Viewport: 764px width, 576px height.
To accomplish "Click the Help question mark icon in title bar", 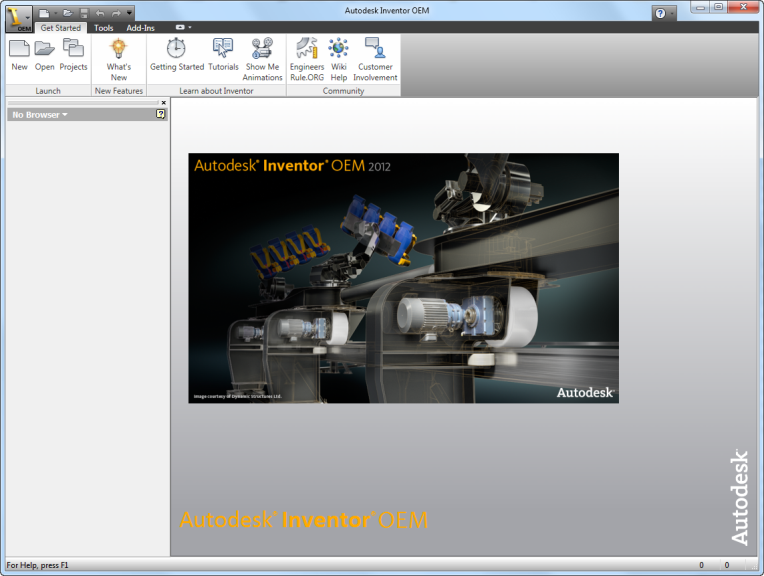I will point(660,13).
